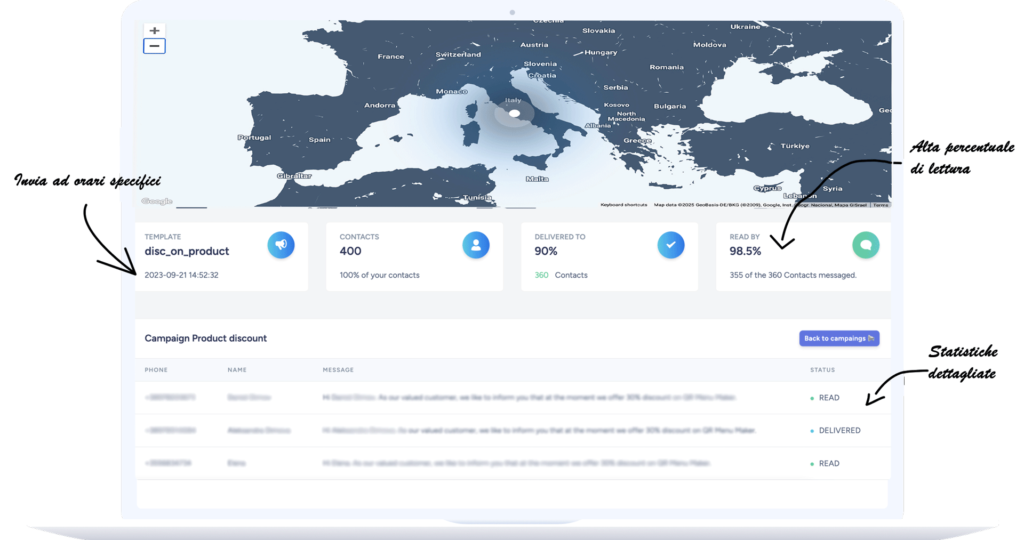This screenshot has width=1024, height=540.
Task: Go back to campaigns
Action: pyautogui.click(x=839, y=338)
